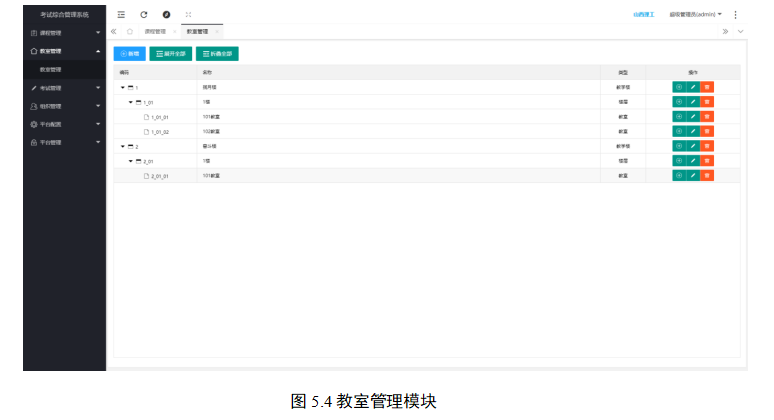Add child under row 1_01
The image size is (774, 420).
click(679, 102)
